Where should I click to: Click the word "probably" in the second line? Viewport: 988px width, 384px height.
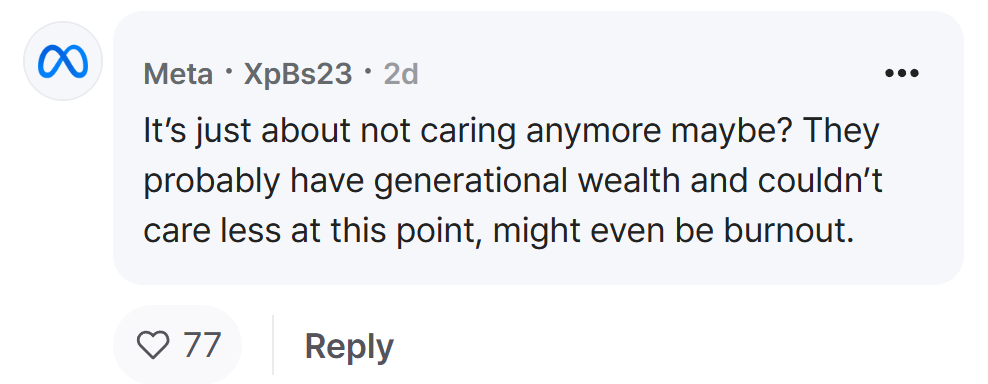coord(211,182)
